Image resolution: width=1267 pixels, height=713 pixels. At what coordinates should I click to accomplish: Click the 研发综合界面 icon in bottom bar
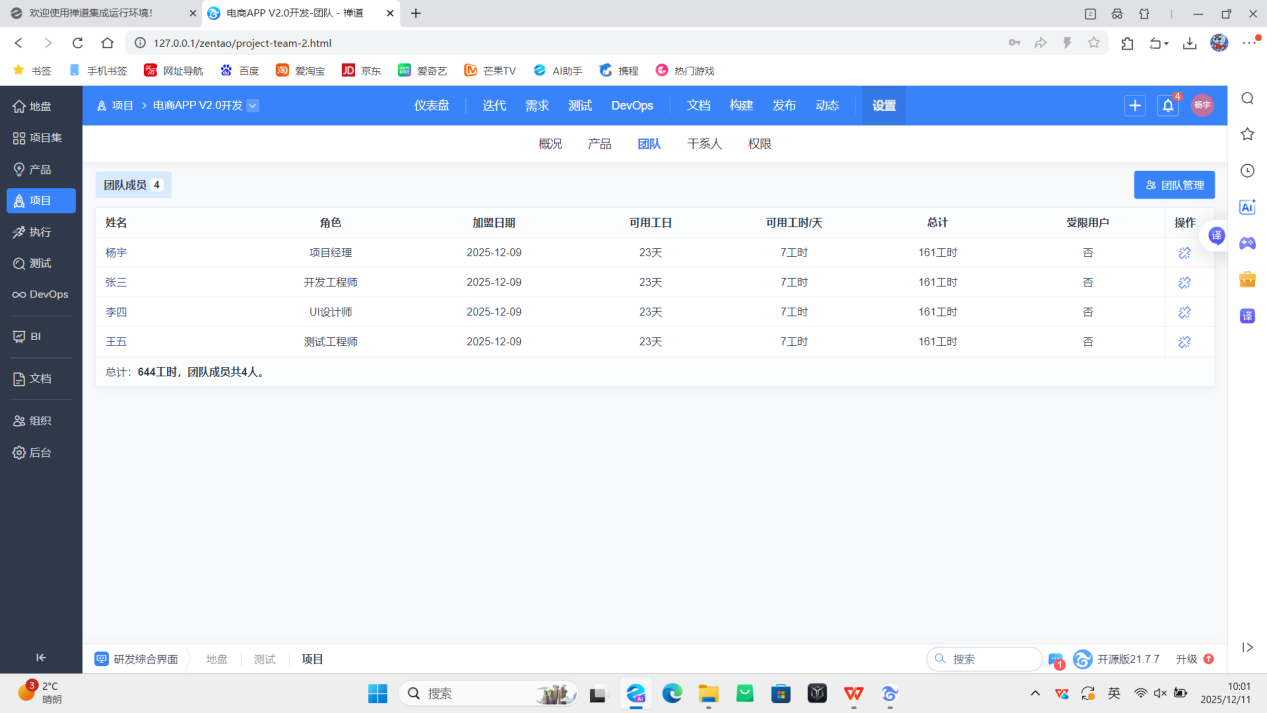pos(100,658)
